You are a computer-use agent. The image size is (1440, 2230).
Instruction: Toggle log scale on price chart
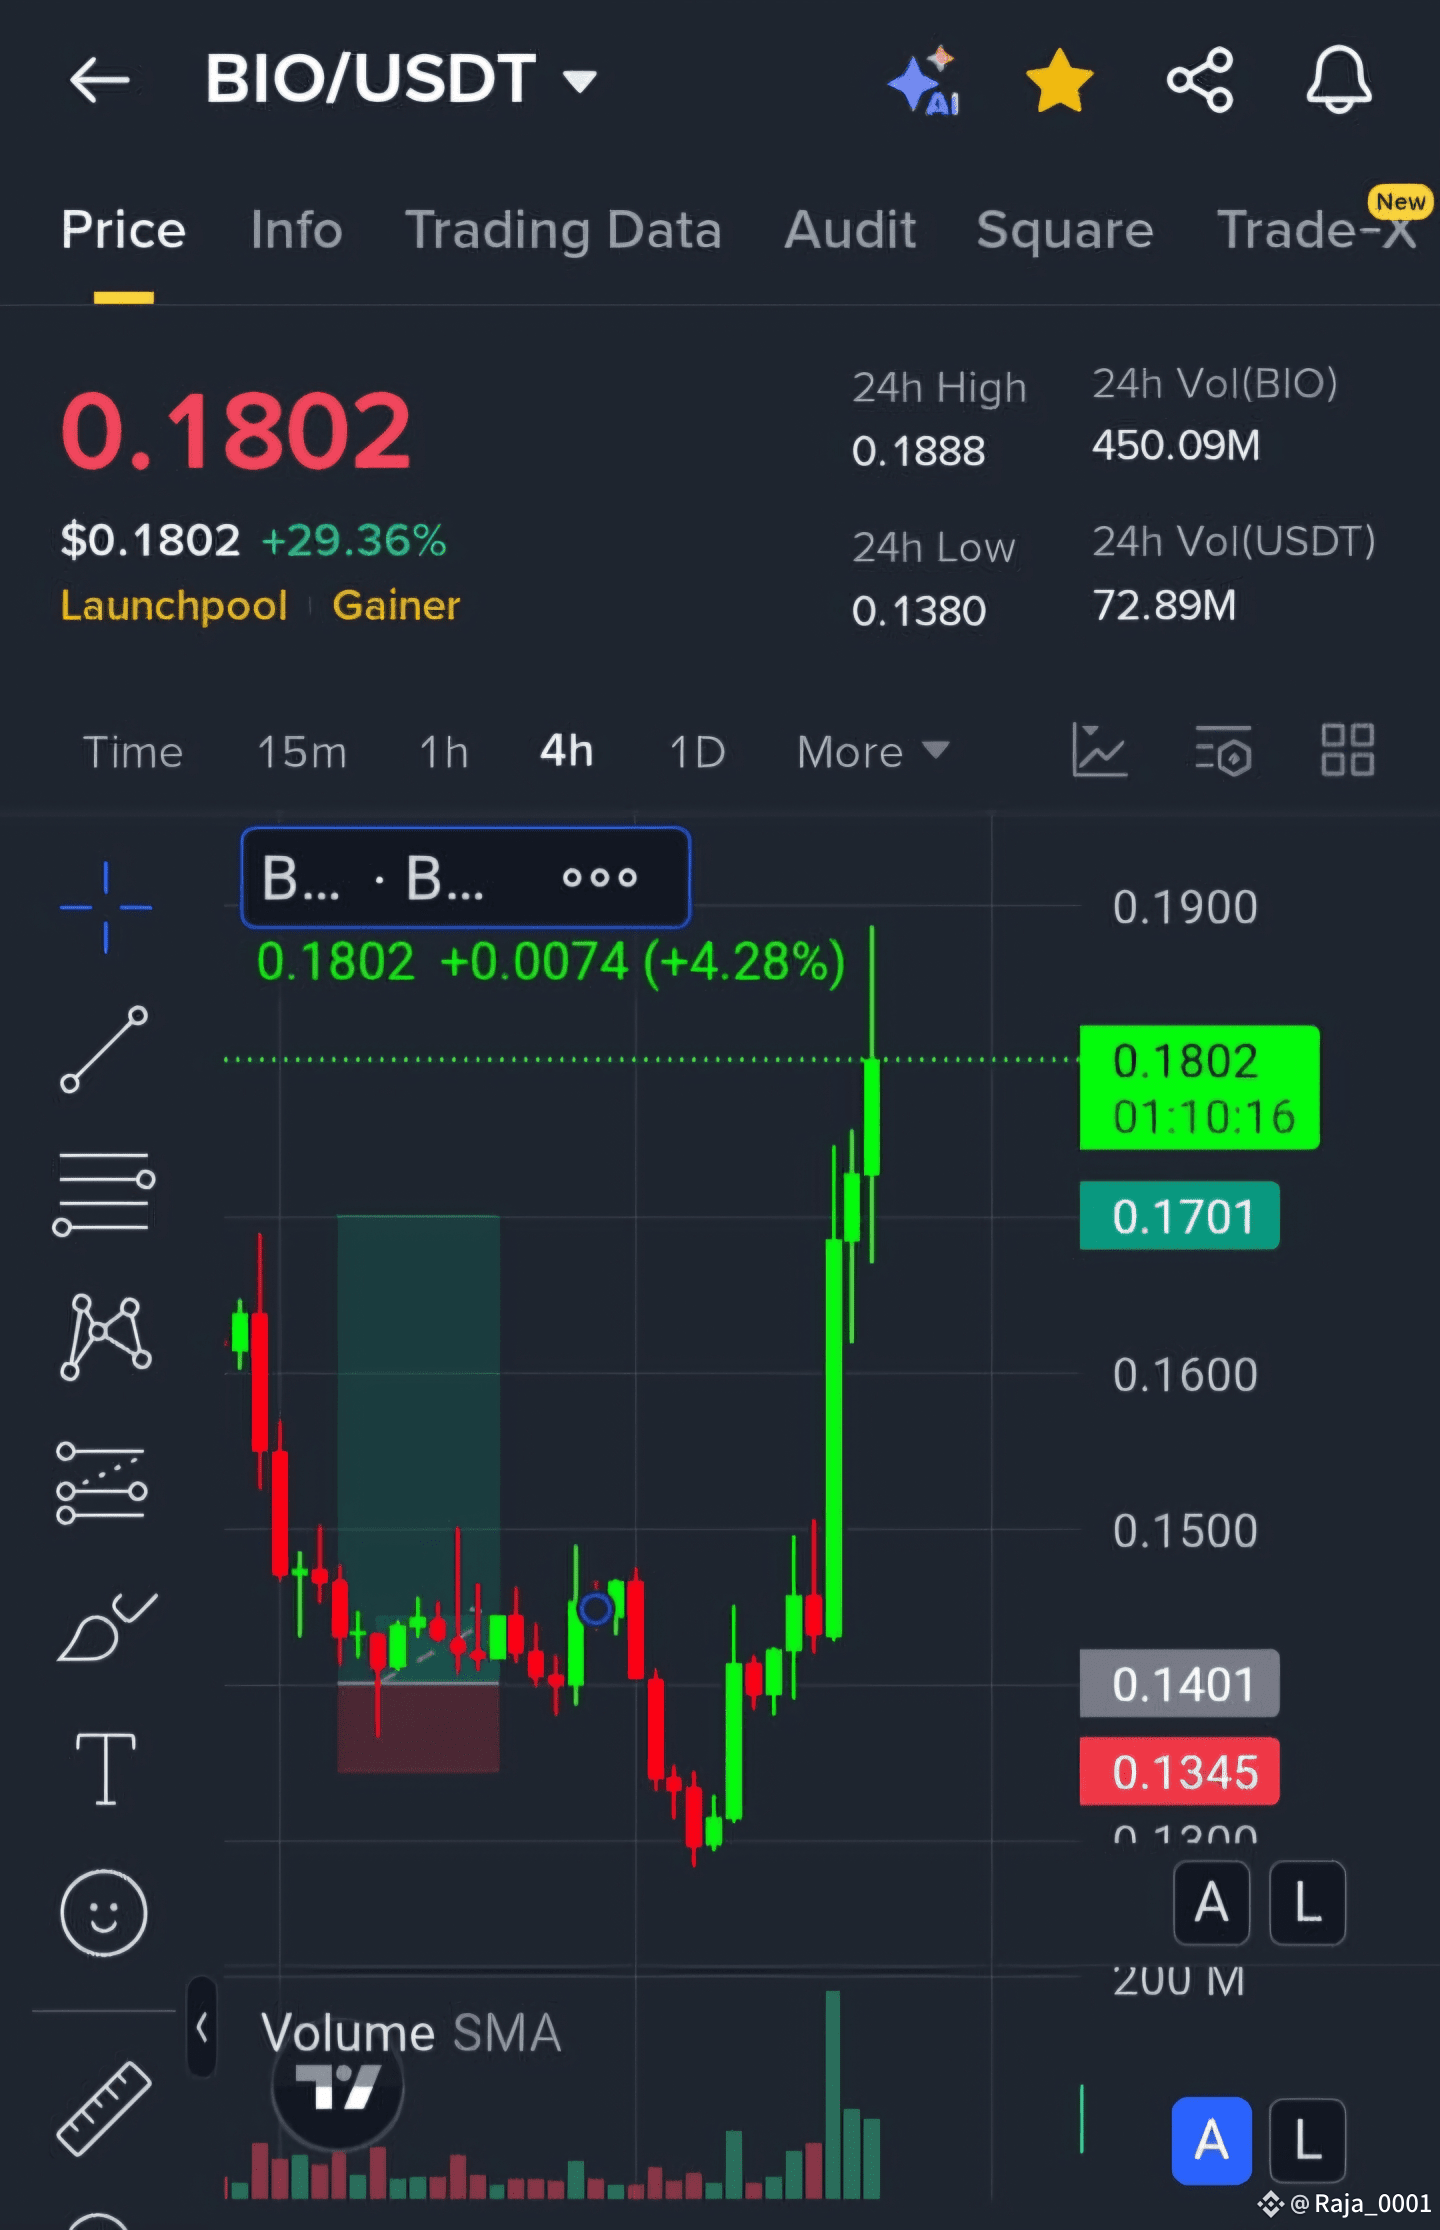1308,1902
